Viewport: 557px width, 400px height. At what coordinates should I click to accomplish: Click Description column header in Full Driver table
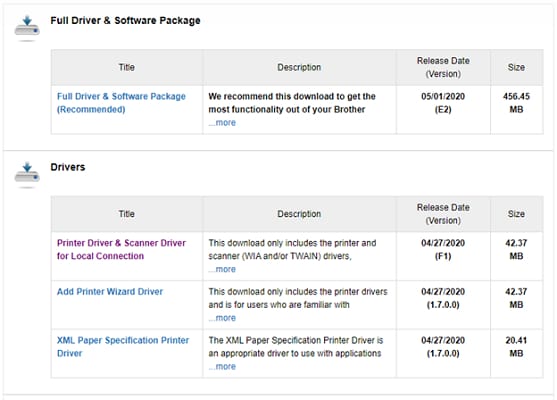(x=299, y=67)
